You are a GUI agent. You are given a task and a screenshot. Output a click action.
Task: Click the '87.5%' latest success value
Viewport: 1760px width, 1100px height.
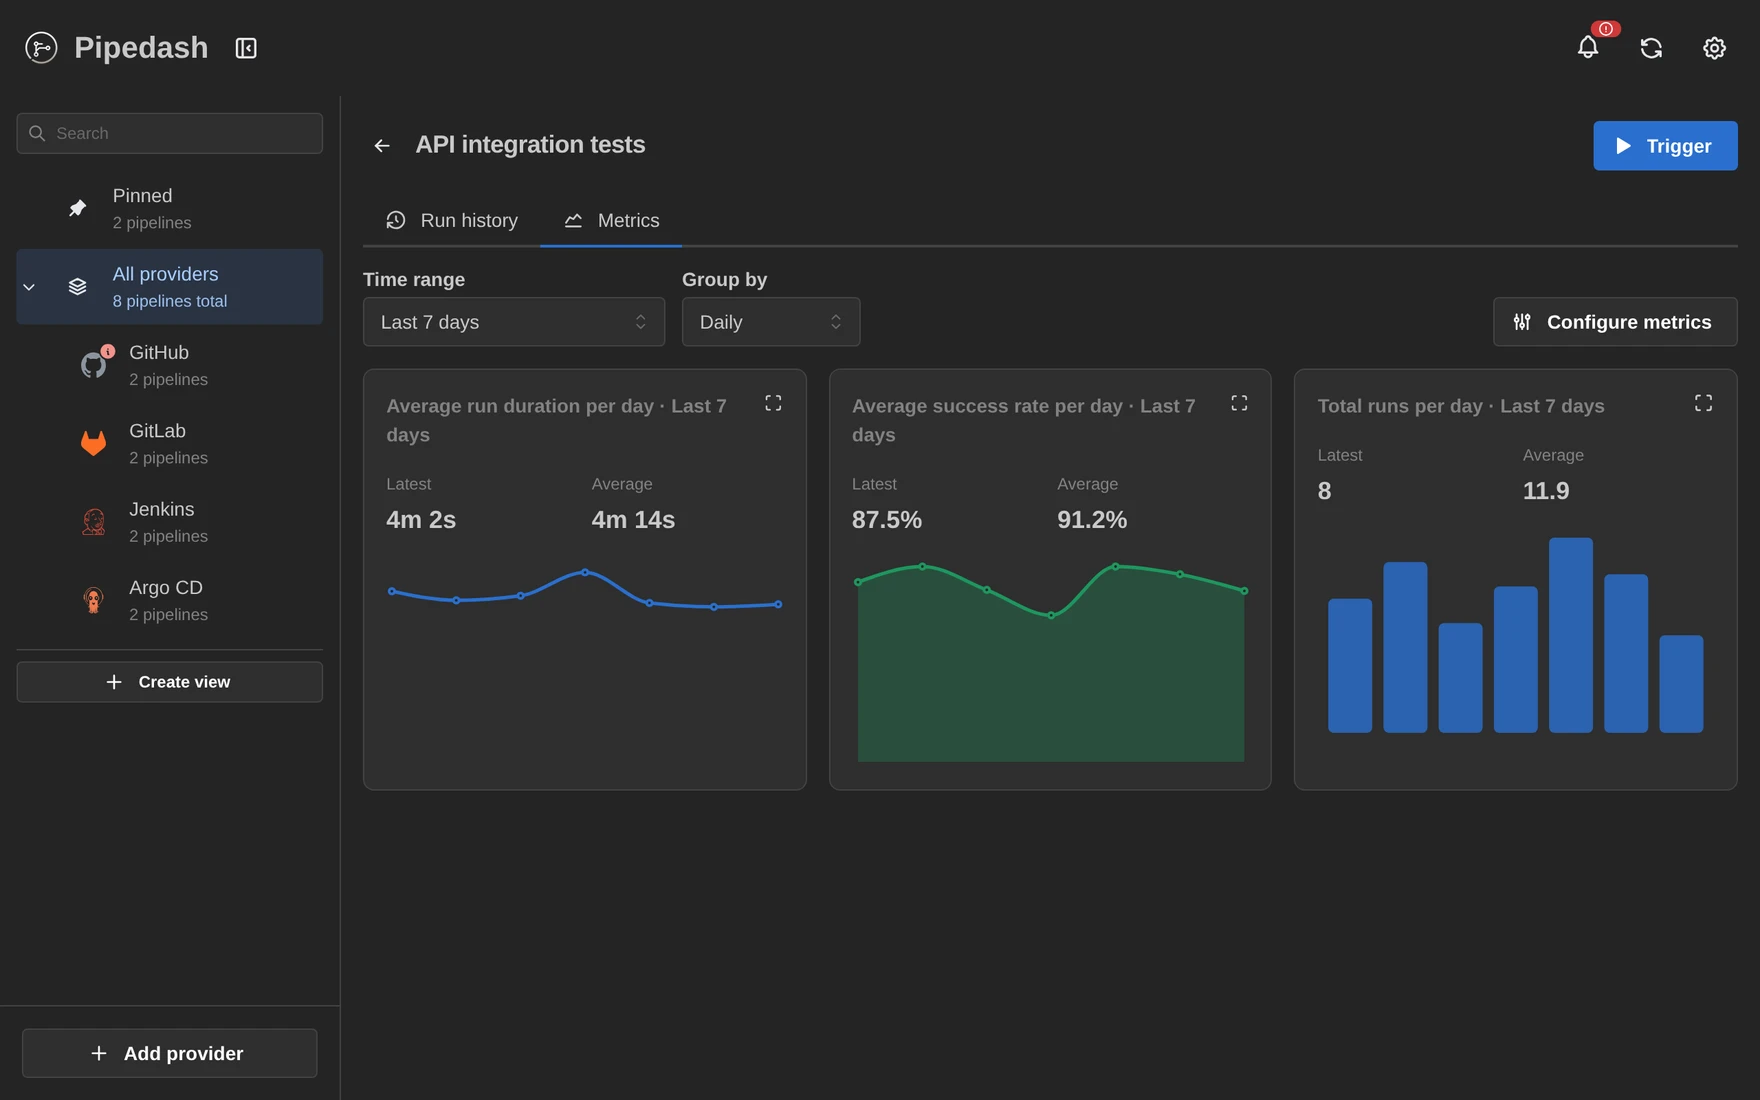point(887,520)
